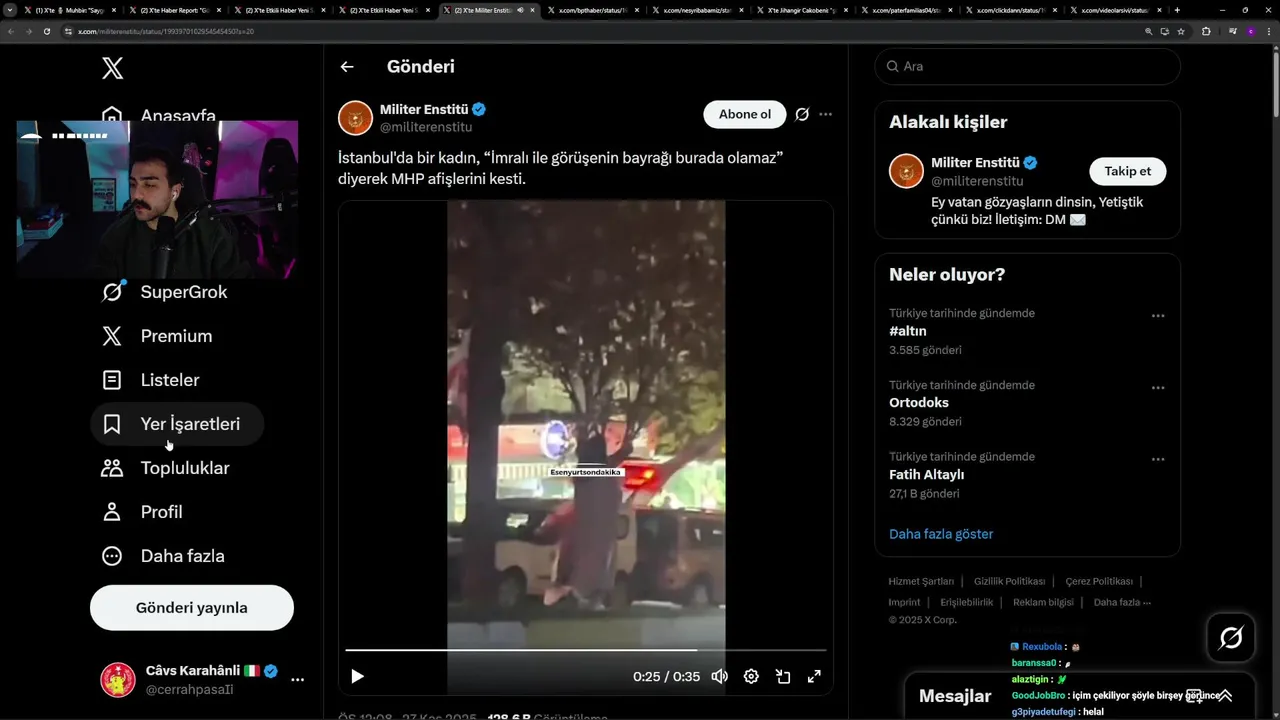Image resolution: width=1280 pixels, height=720 pixels.
Task: Open Reklam bilgisi footer link
Action: [x=1043, y=602]
